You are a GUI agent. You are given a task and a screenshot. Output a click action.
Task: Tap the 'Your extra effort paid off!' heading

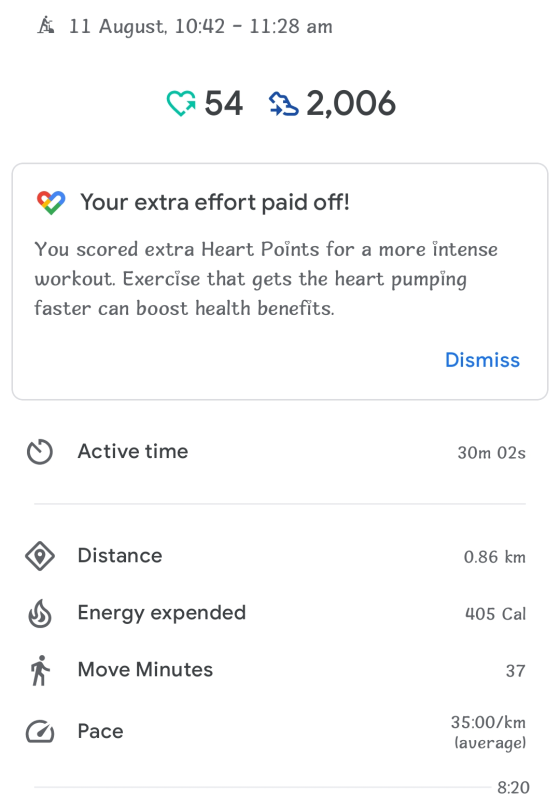pos(215,203)
